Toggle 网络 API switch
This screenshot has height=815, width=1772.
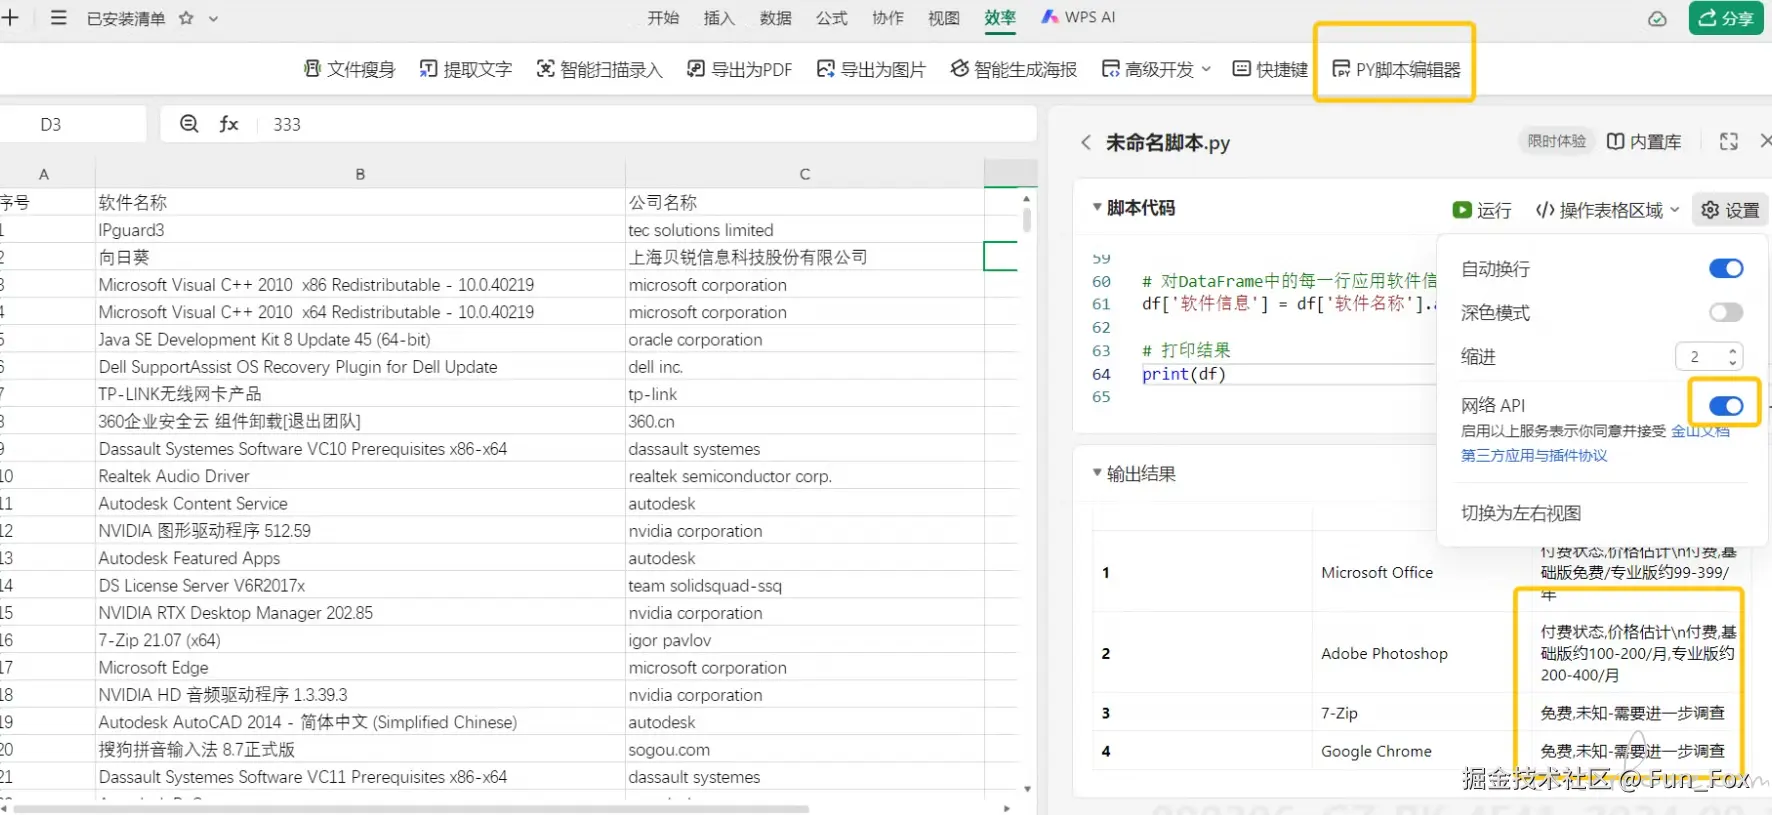click(x=1726, y=405)
